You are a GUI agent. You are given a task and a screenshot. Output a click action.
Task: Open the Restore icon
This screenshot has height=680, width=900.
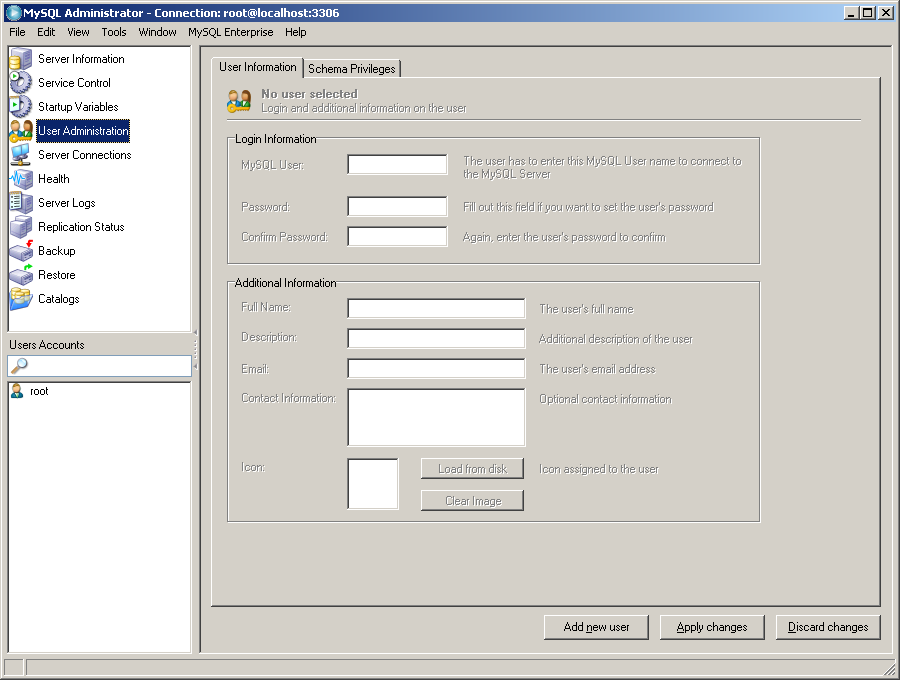click(x=20, y=275)
